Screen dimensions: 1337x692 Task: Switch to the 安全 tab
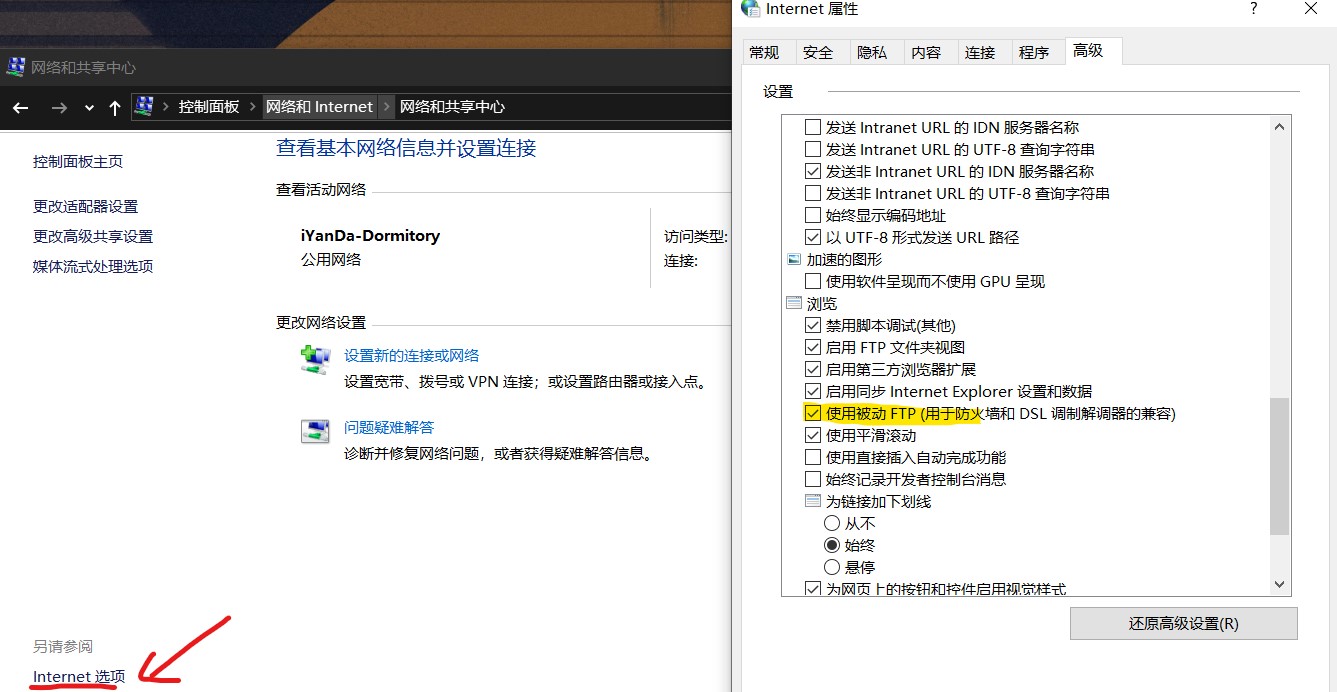(817, 52)
